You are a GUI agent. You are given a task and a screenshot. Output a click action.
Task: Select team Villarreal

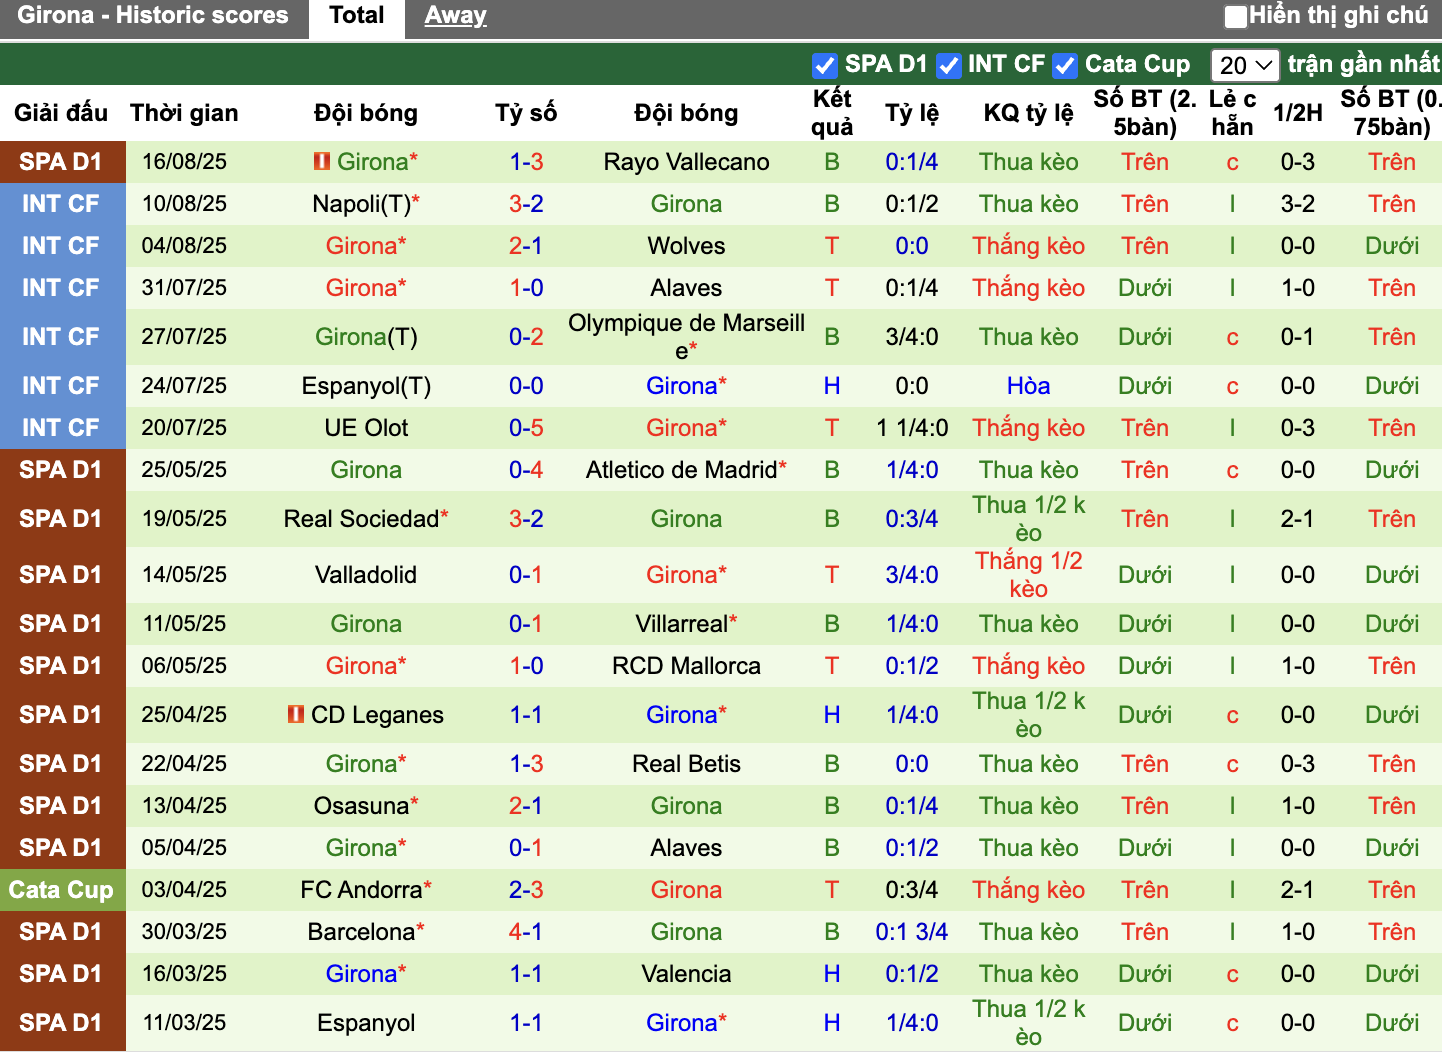coord(681,624)
